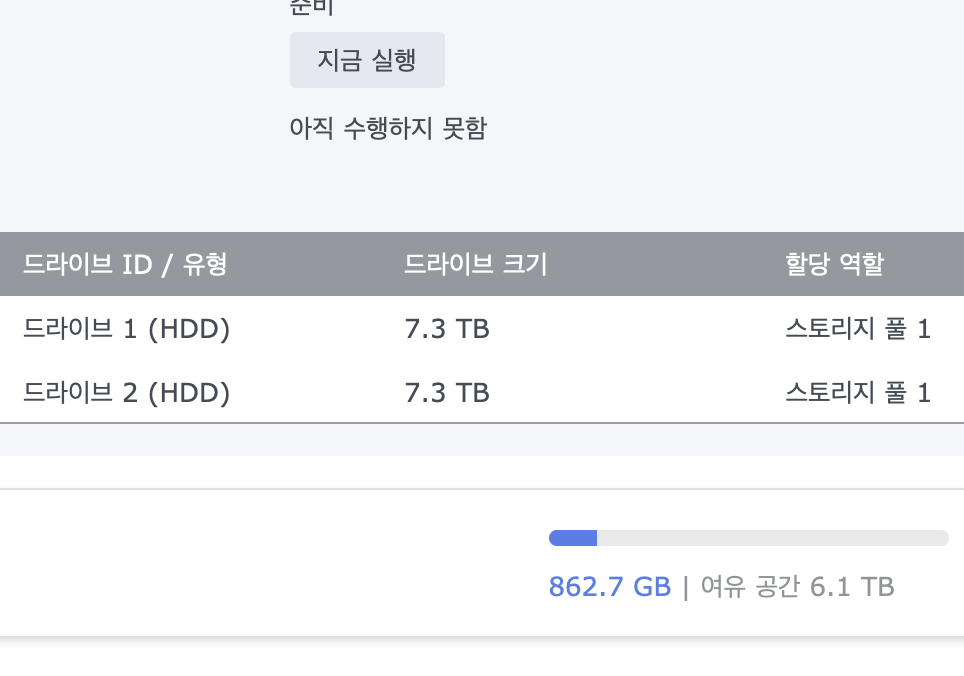Click the 7.3 TB size of 드라이브 2

click(447, 393)
